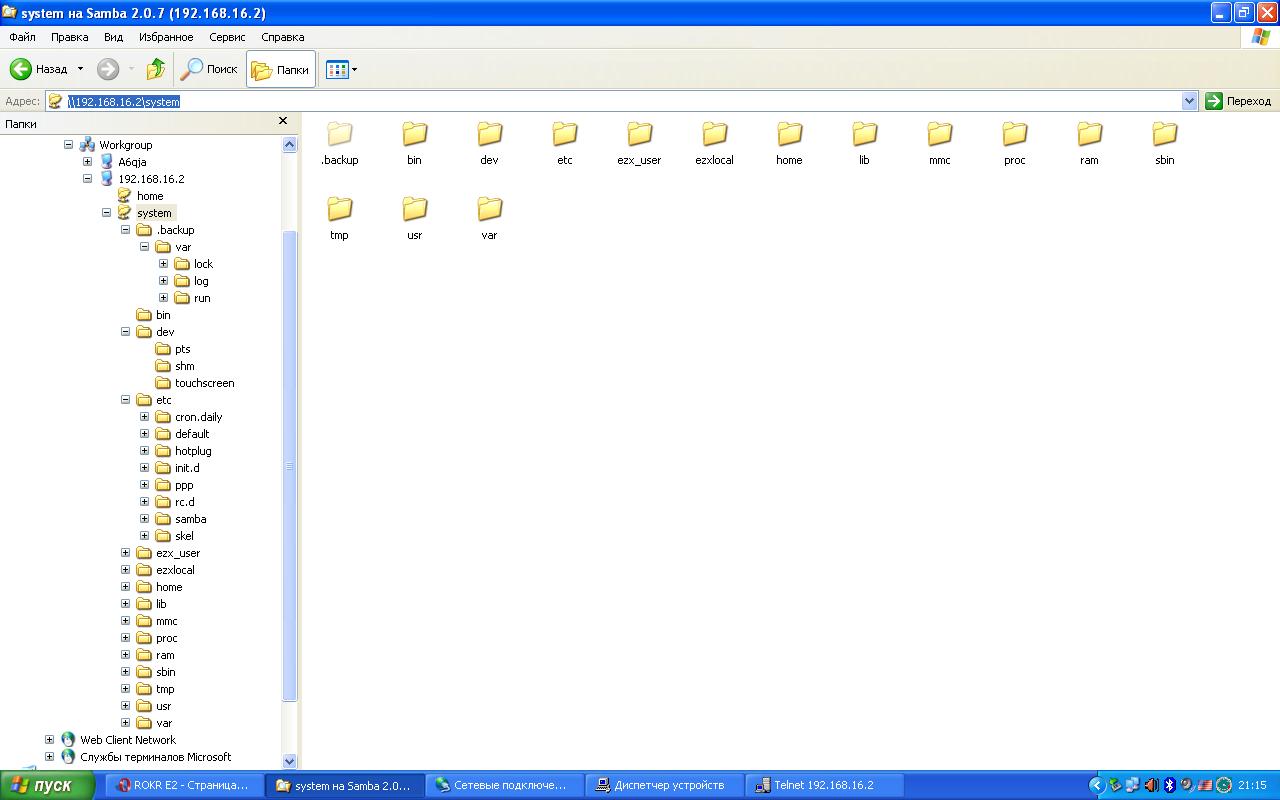The image size is (1280, 800).
Task: Click the folder tree vertical scrollbar thumb
Action: coord(290,466)
